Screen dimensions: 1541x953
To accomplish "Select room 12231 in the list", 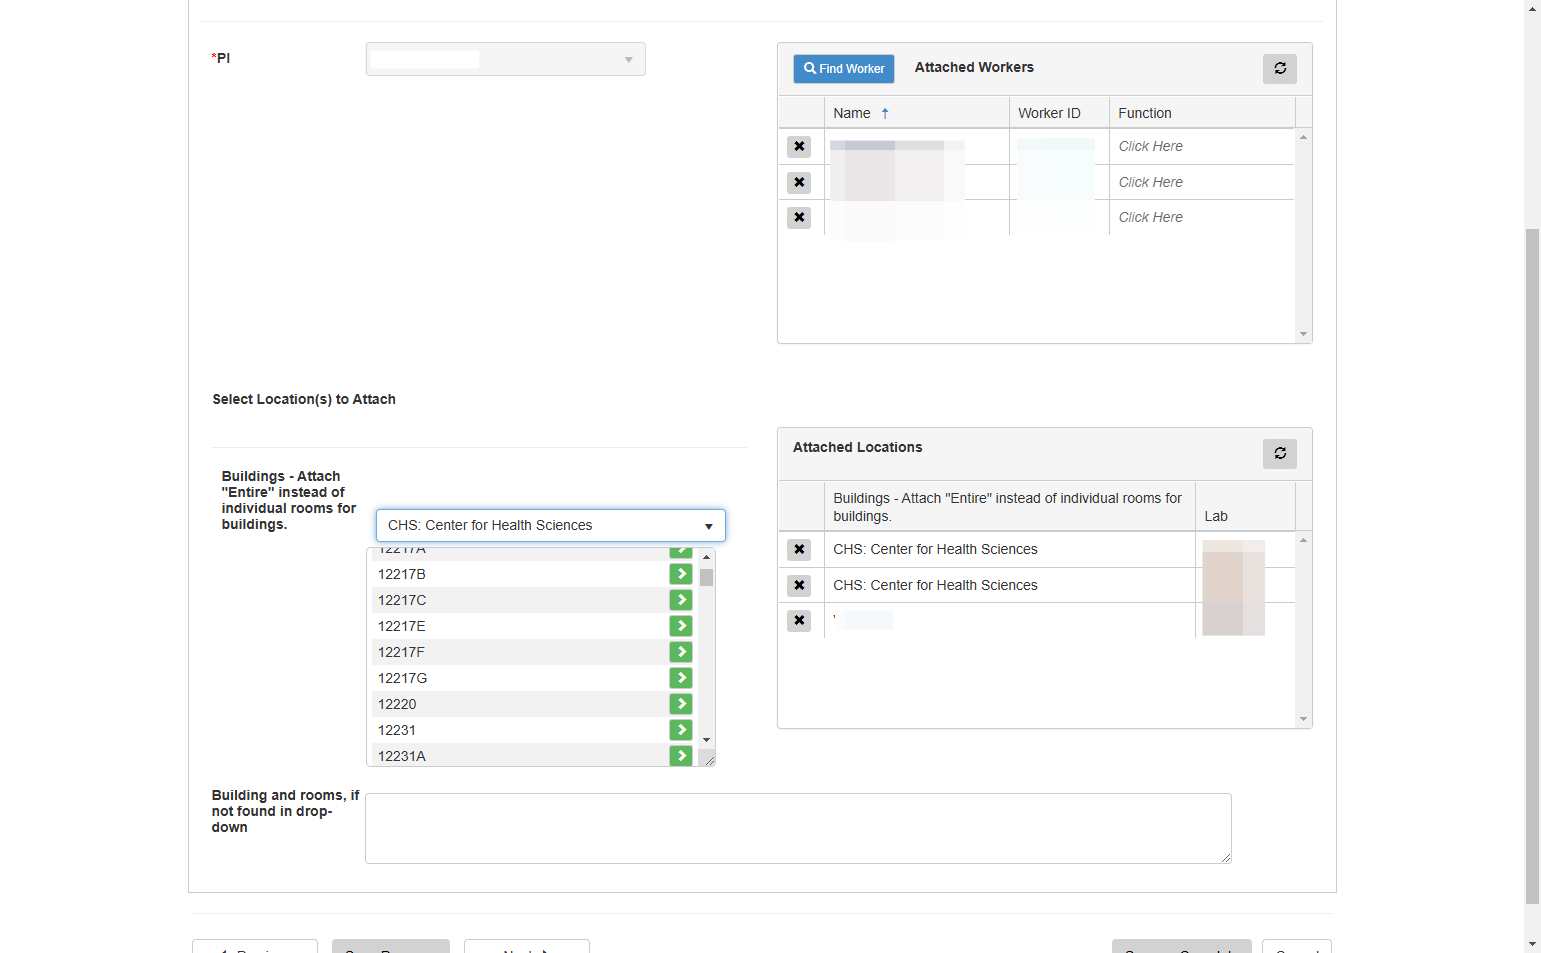I will (x=519, y=730).
